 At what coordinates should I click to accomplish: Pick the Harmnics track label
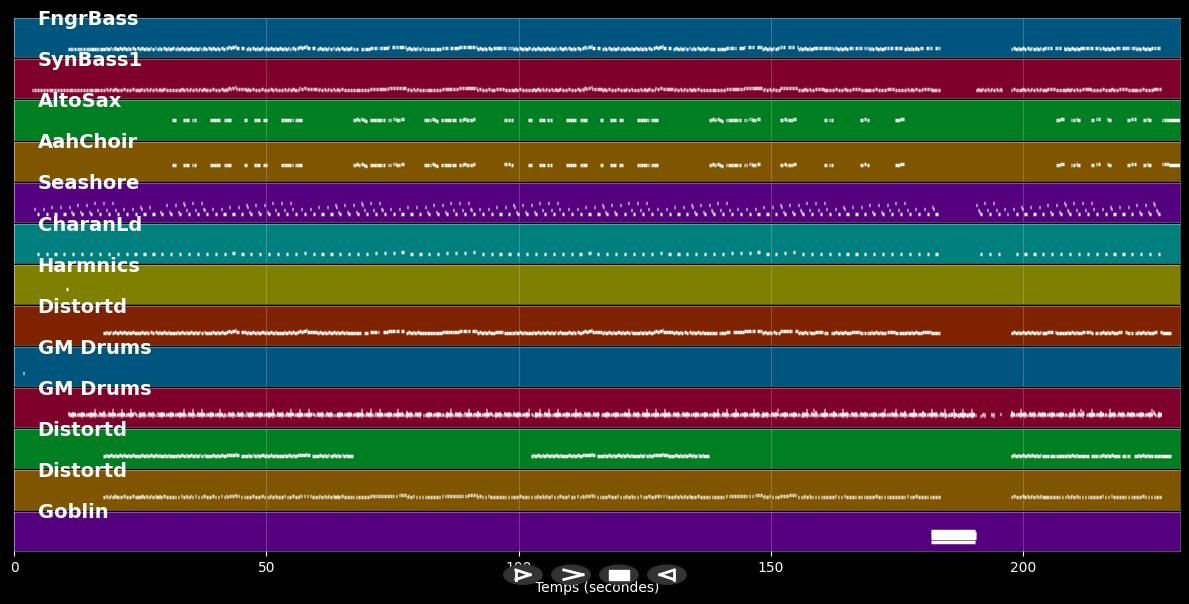[89, 266]
